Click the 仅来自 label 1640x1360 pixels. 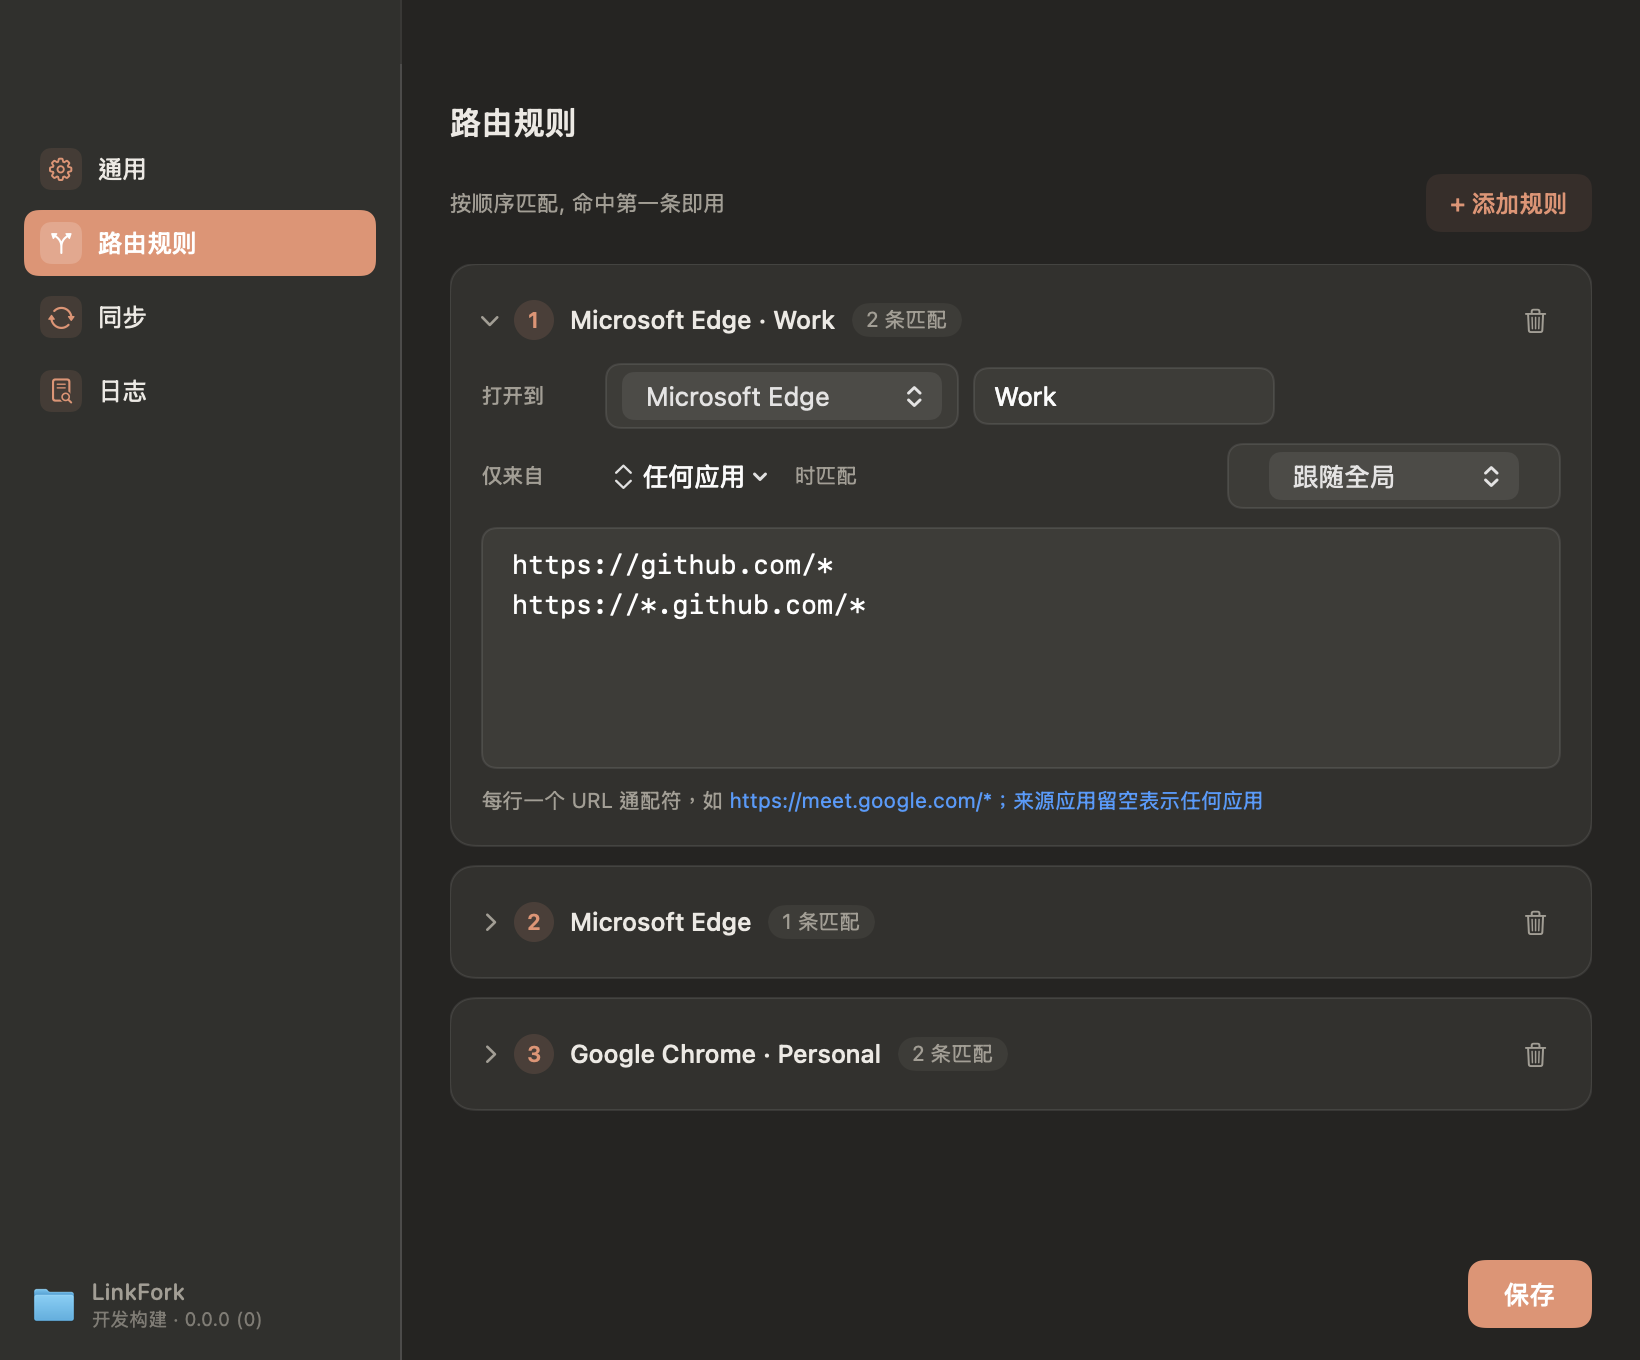513,476
